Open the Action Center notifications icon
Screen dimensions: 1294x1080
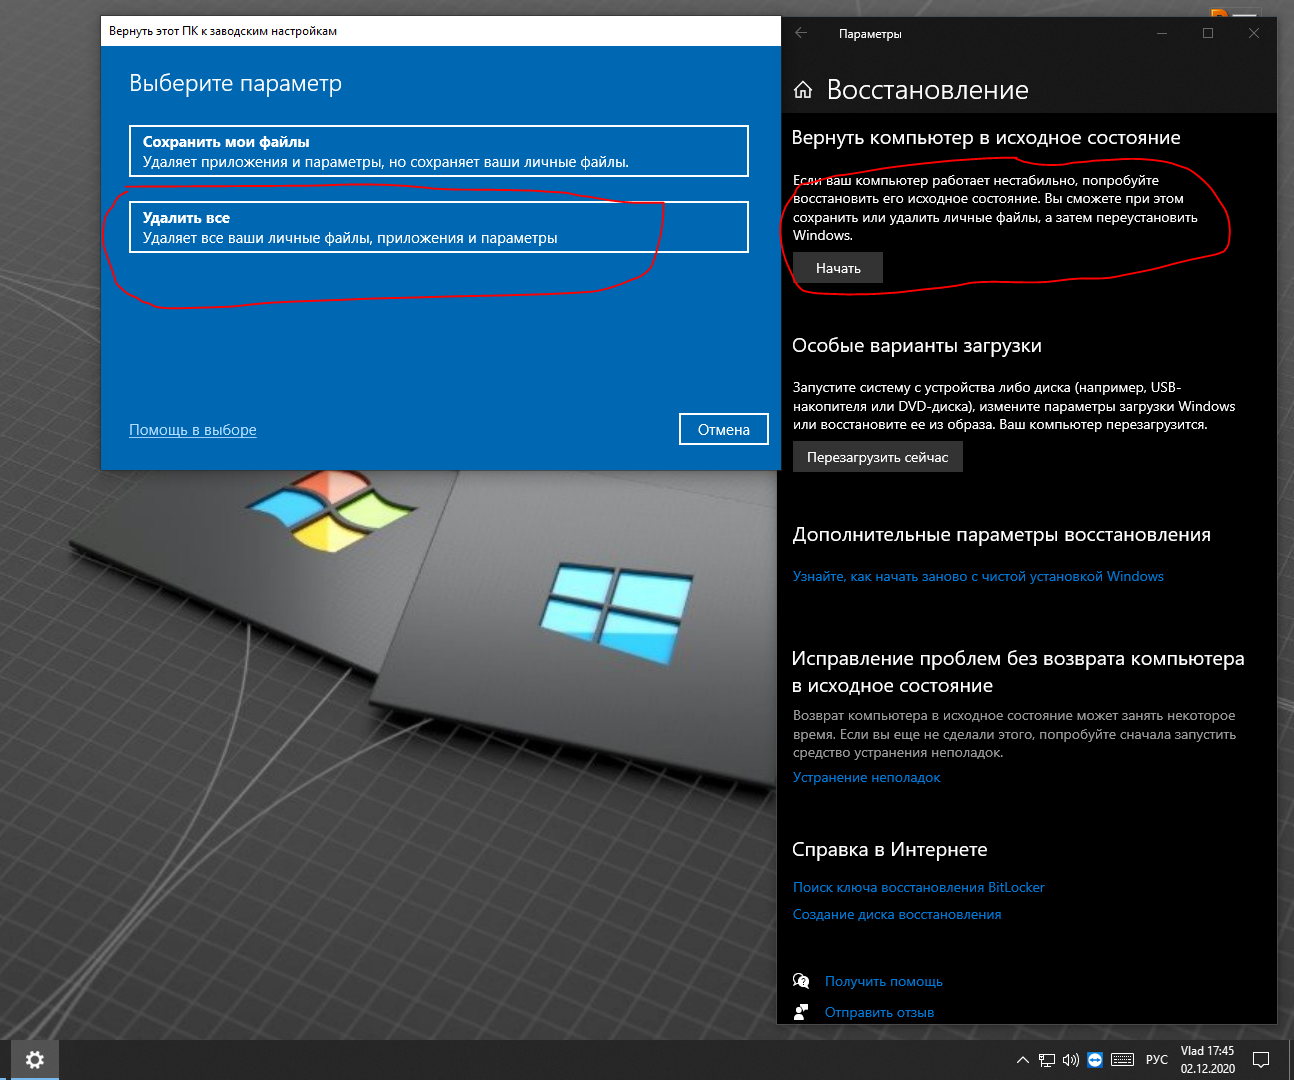point(1262,1060)
